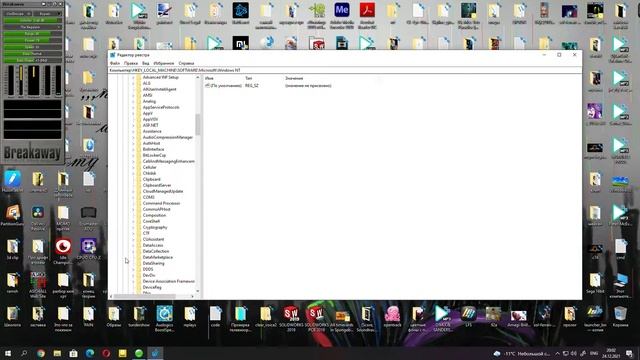Select the Idle Champions desktop icon
The height and width of the screenshot is (360, 640).
pyautogui.click(x=63, y=251)
